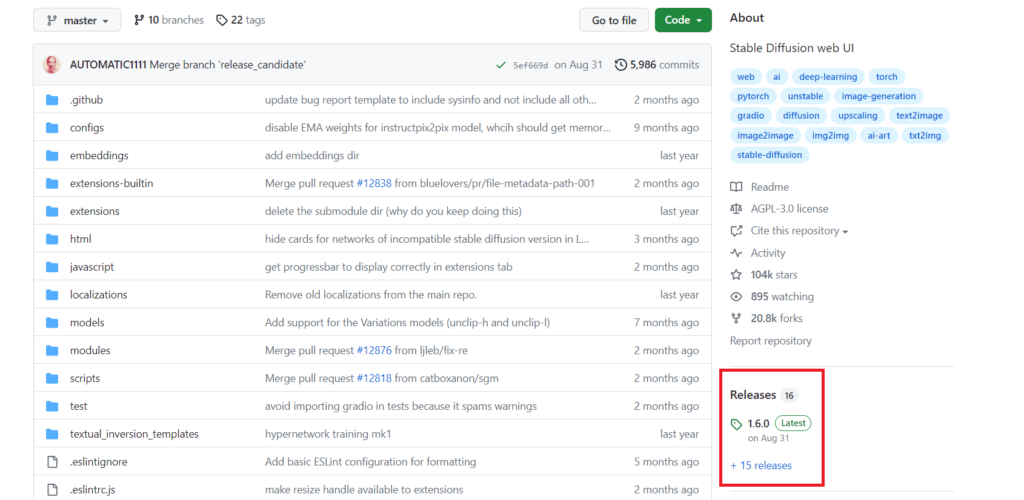The image size is (1024, 500).
Task: Click the folder icon for embeddings
Action: 52,156
